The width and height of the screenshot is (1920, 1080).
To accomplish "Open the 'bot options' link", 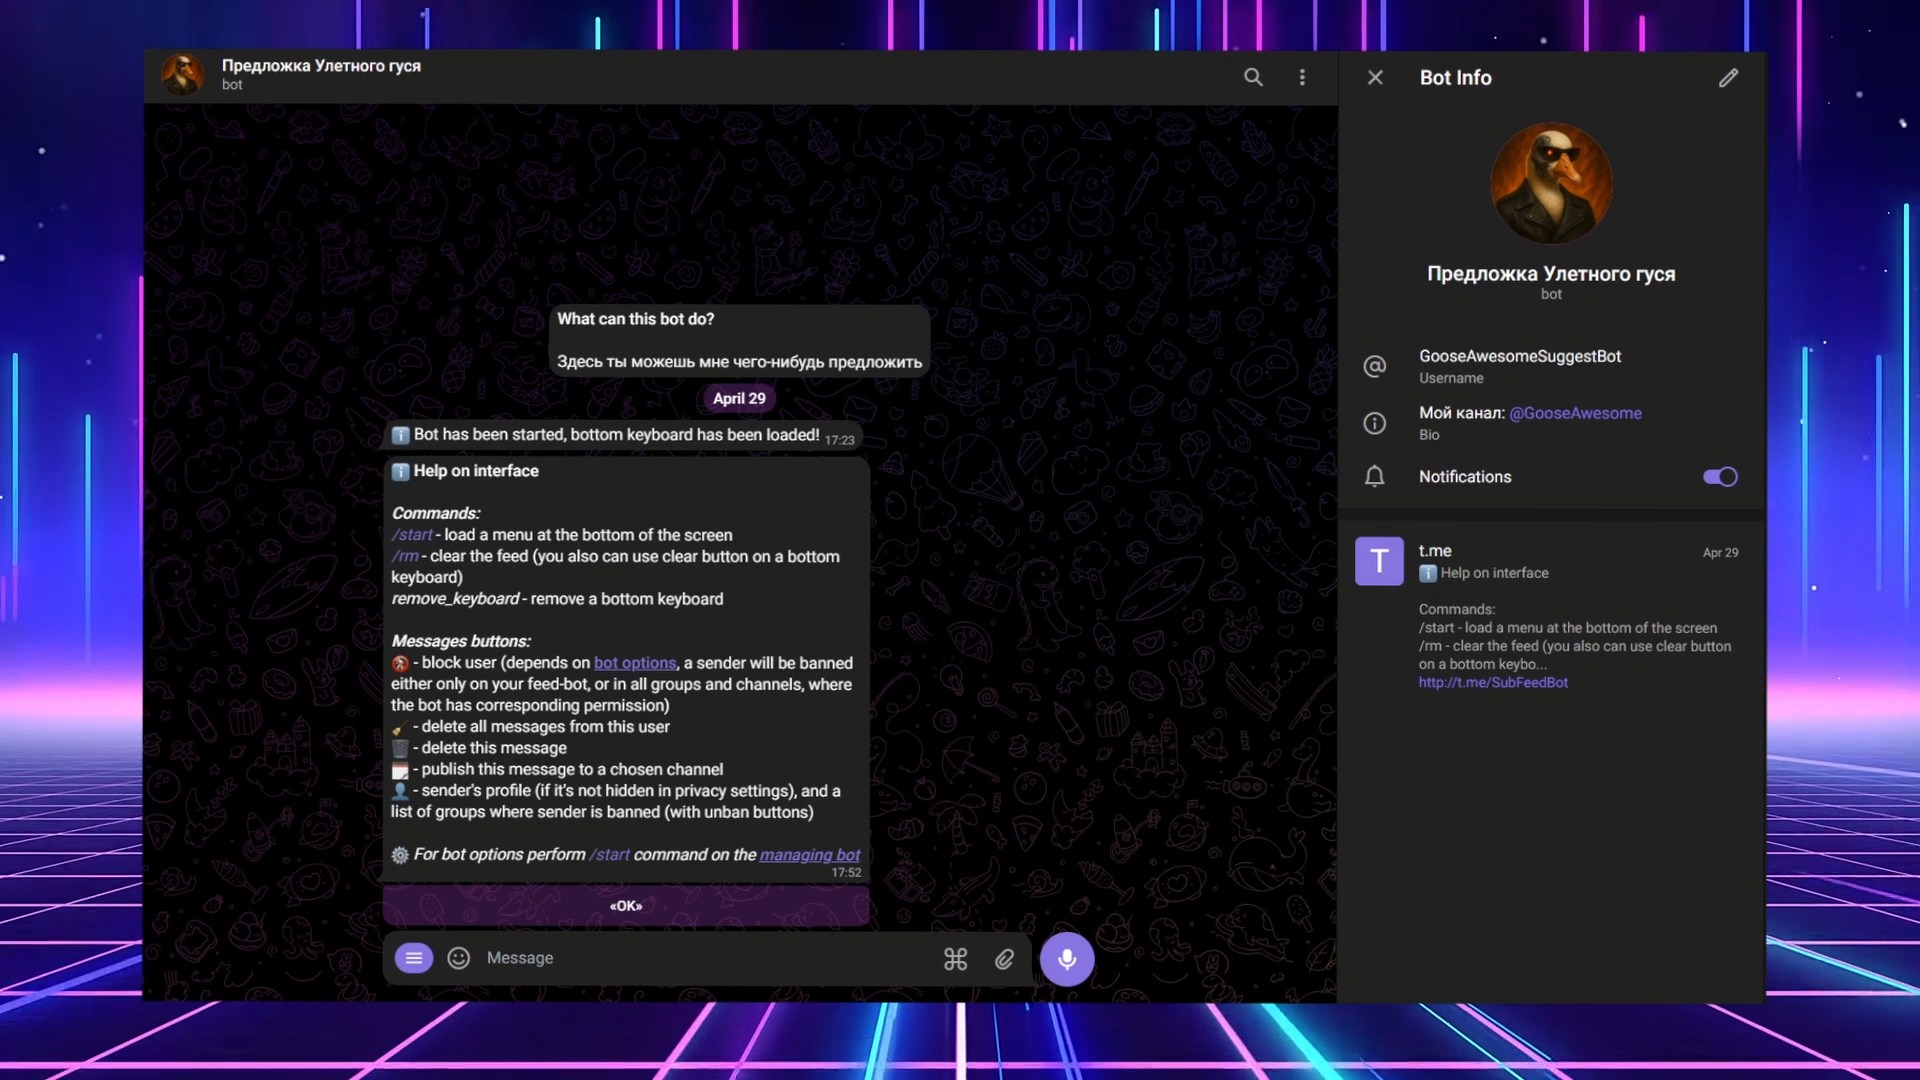I will click(x=635, y=663).
